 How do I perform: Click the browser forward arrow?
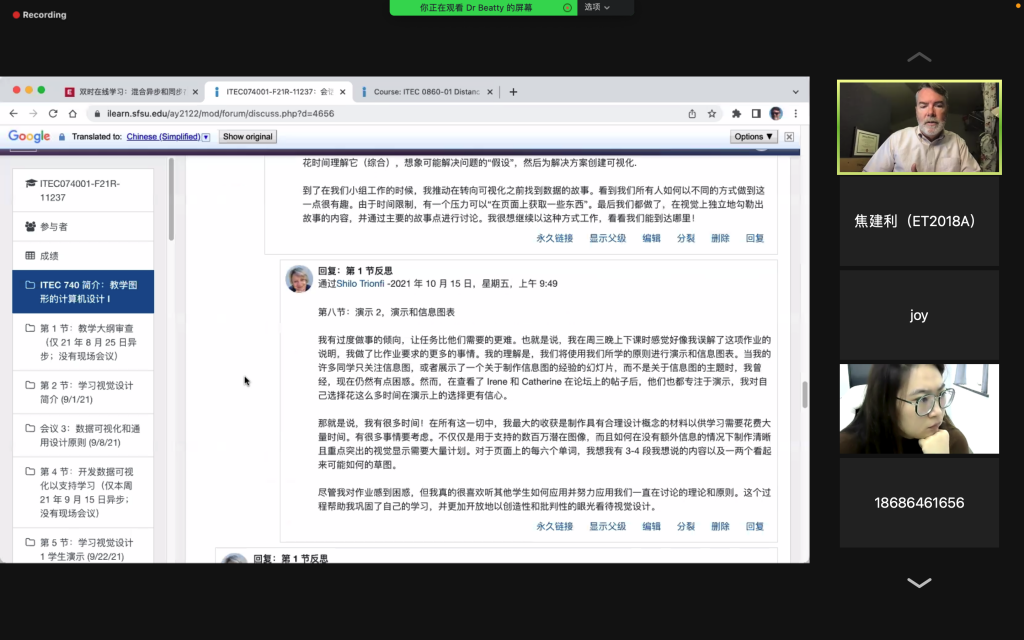pyautogui.click(x=33, y=114)
